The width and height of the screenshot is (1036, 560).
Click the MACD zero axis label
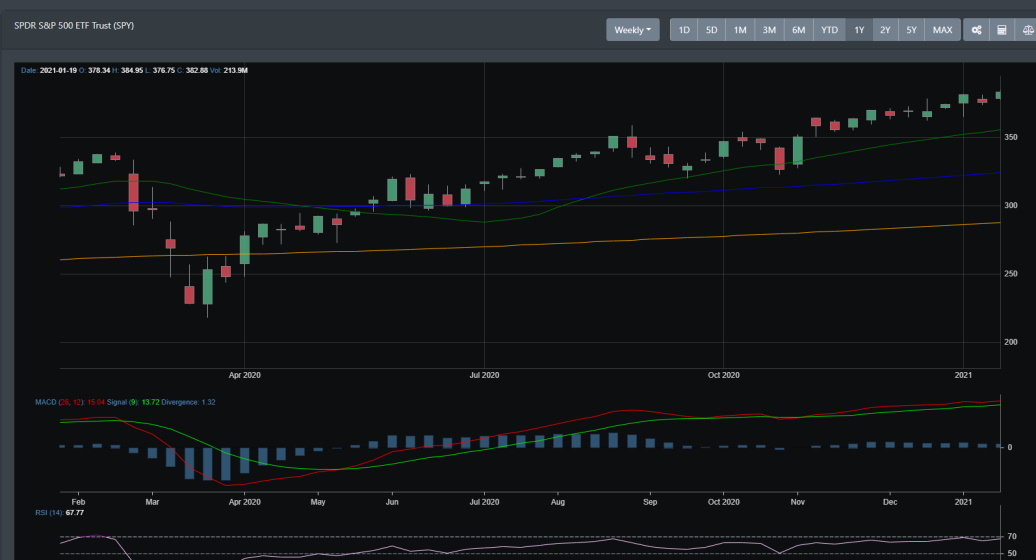1010,447
